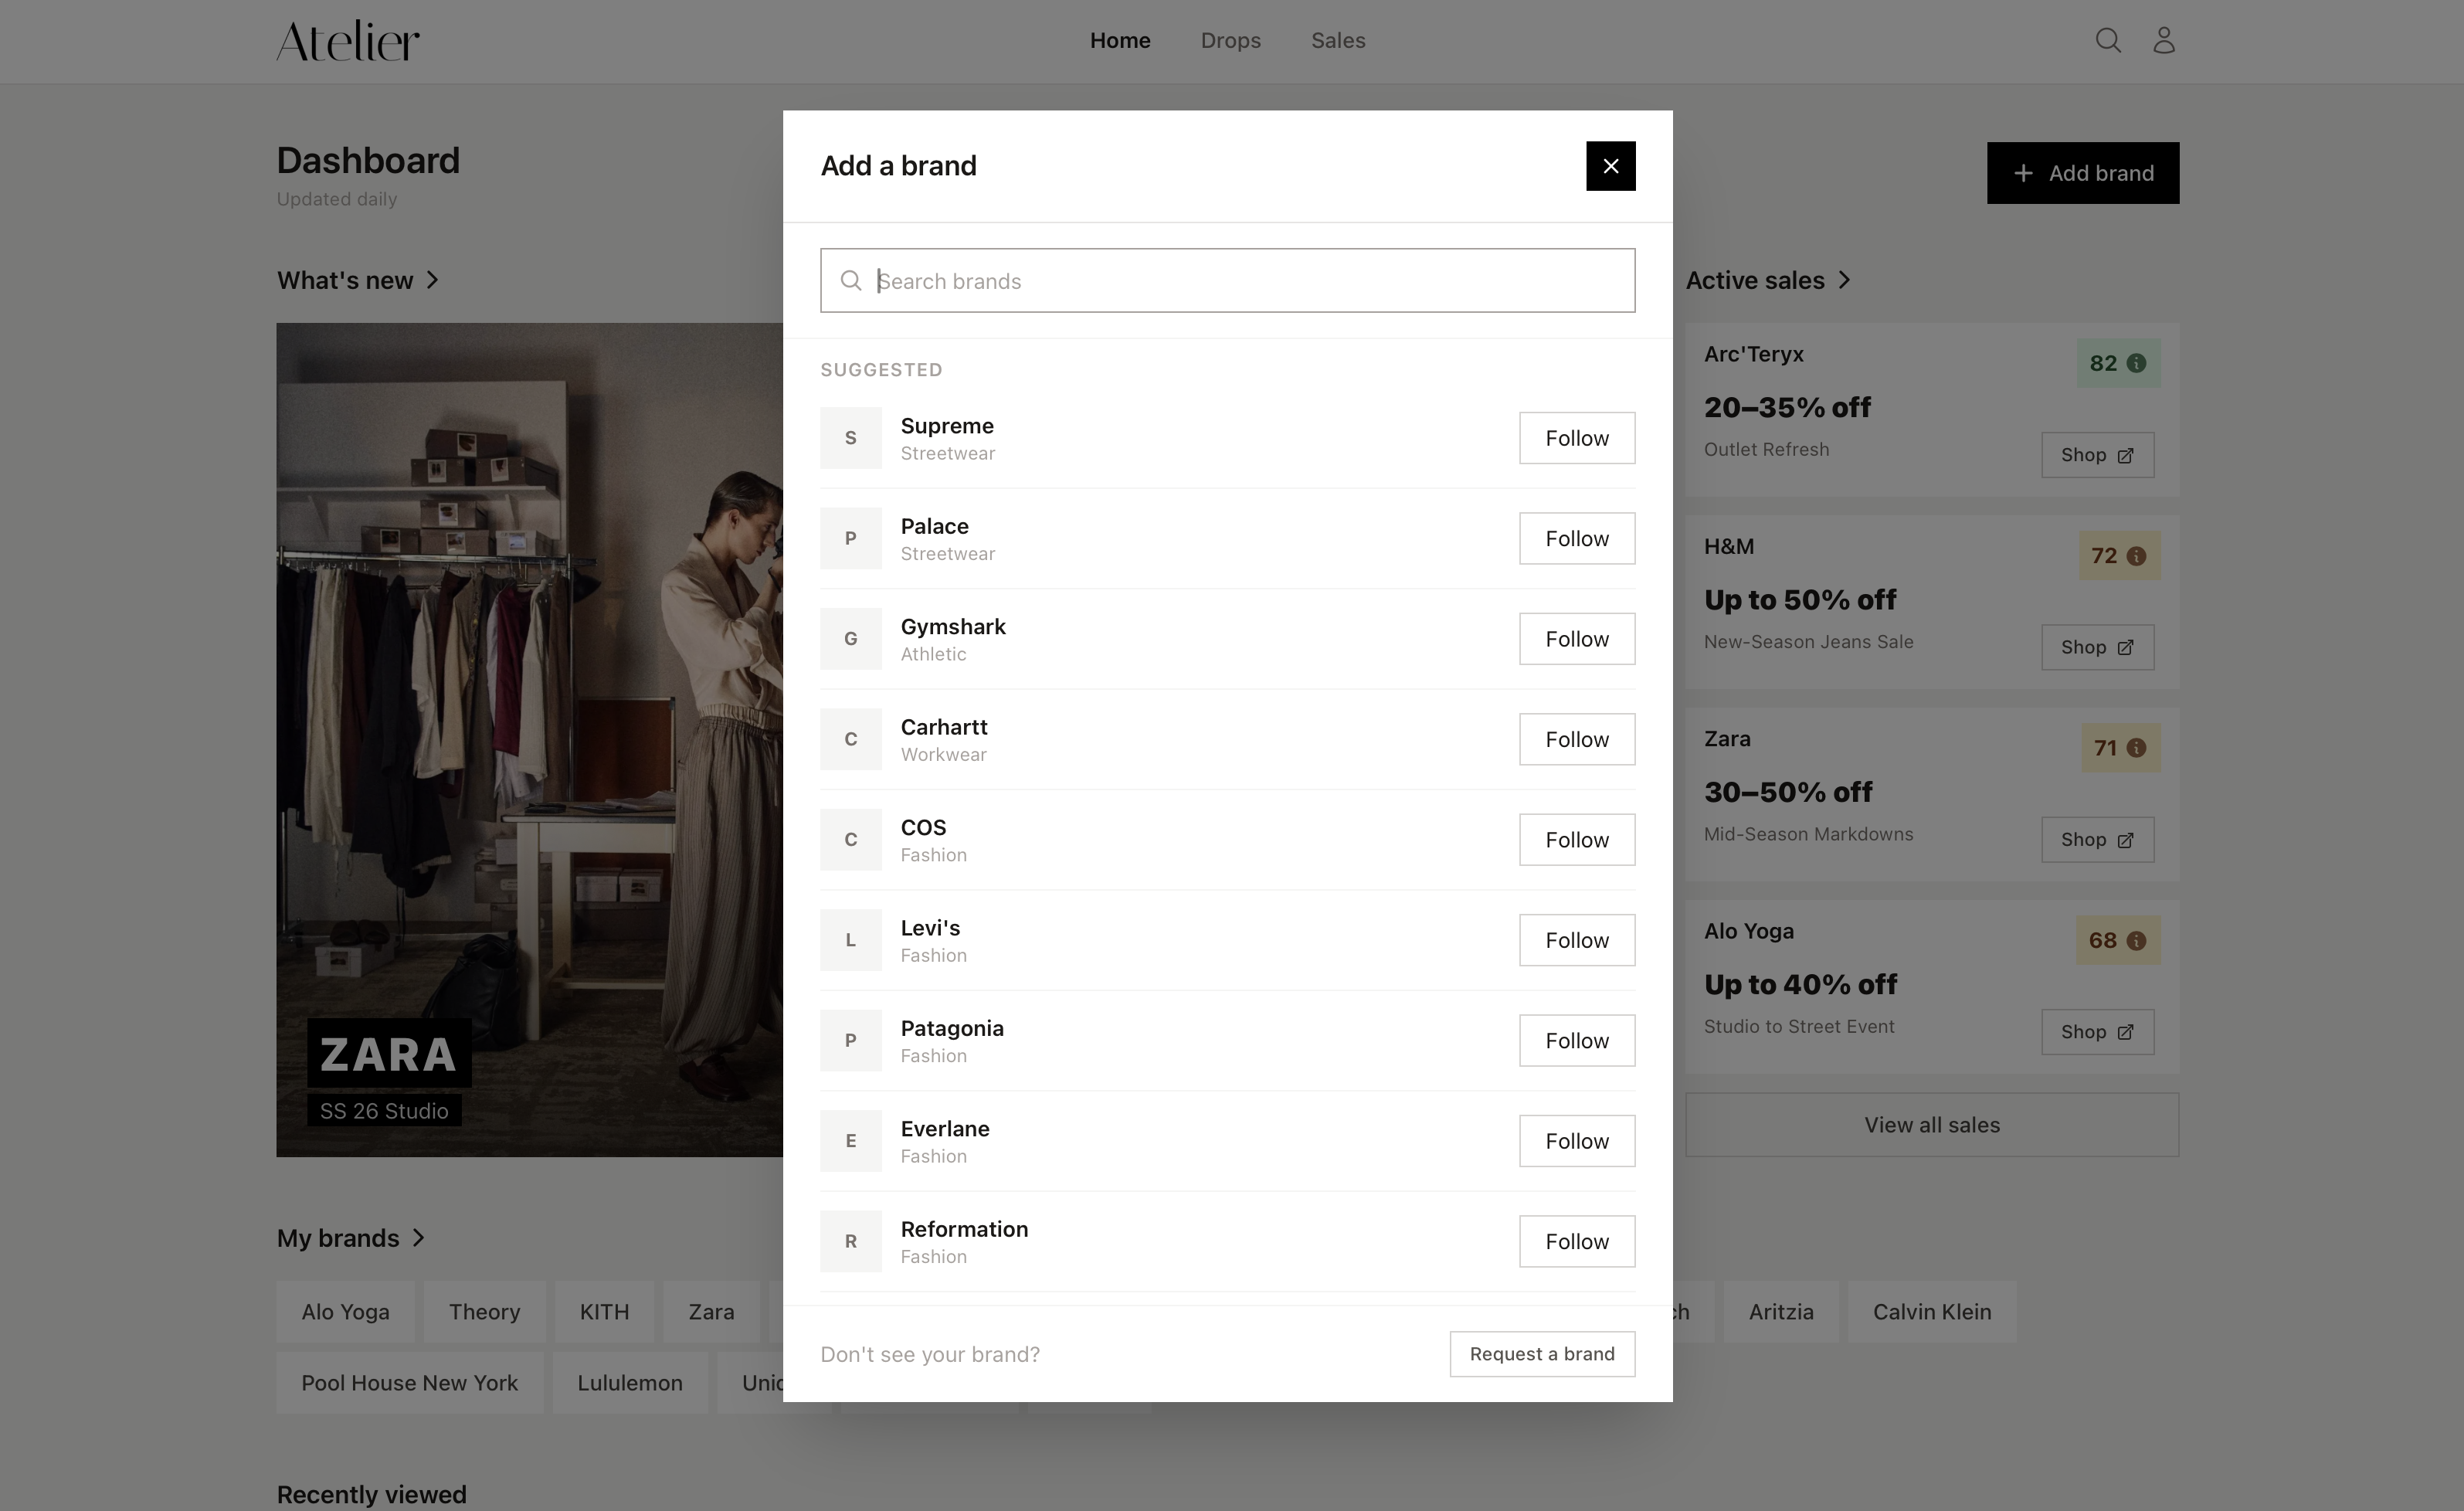The image size is (2464, 1511).
Task: Click the Search brands input field
Action: coord(1227,281)
